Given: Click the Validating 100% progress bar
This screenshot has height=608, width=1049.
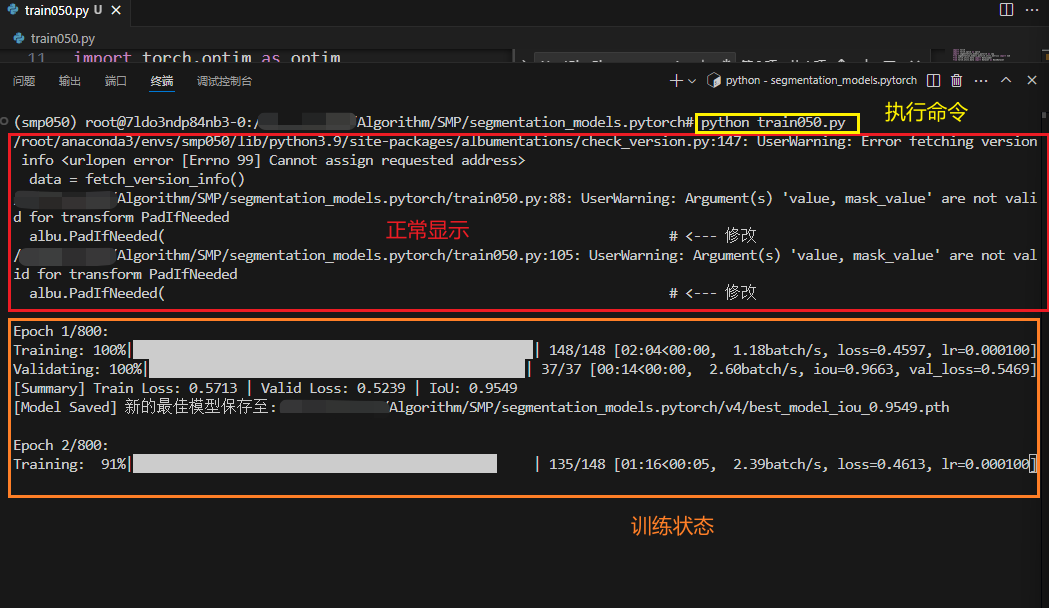Looking at the screenshot, I should coord(337,369).
